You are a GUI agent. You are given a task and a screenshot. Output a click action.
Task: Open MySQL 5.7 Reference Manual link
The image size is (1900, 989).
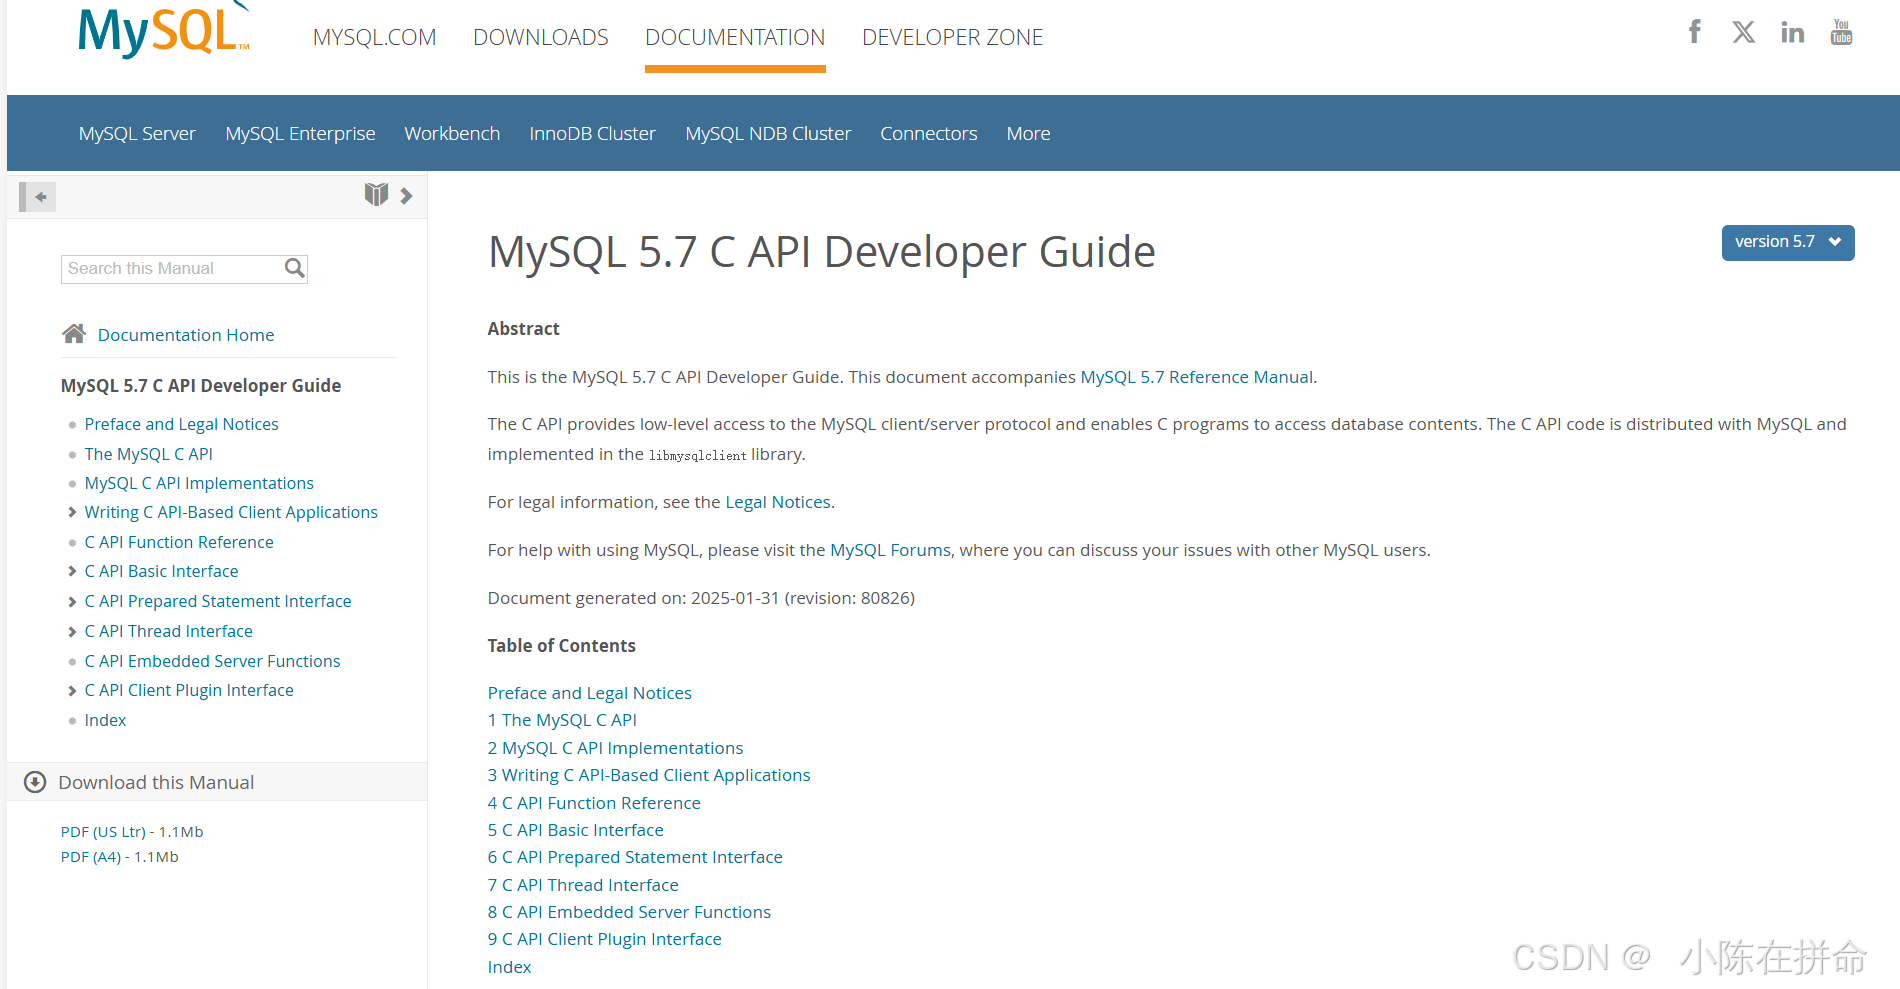[x=1198, y=377]
